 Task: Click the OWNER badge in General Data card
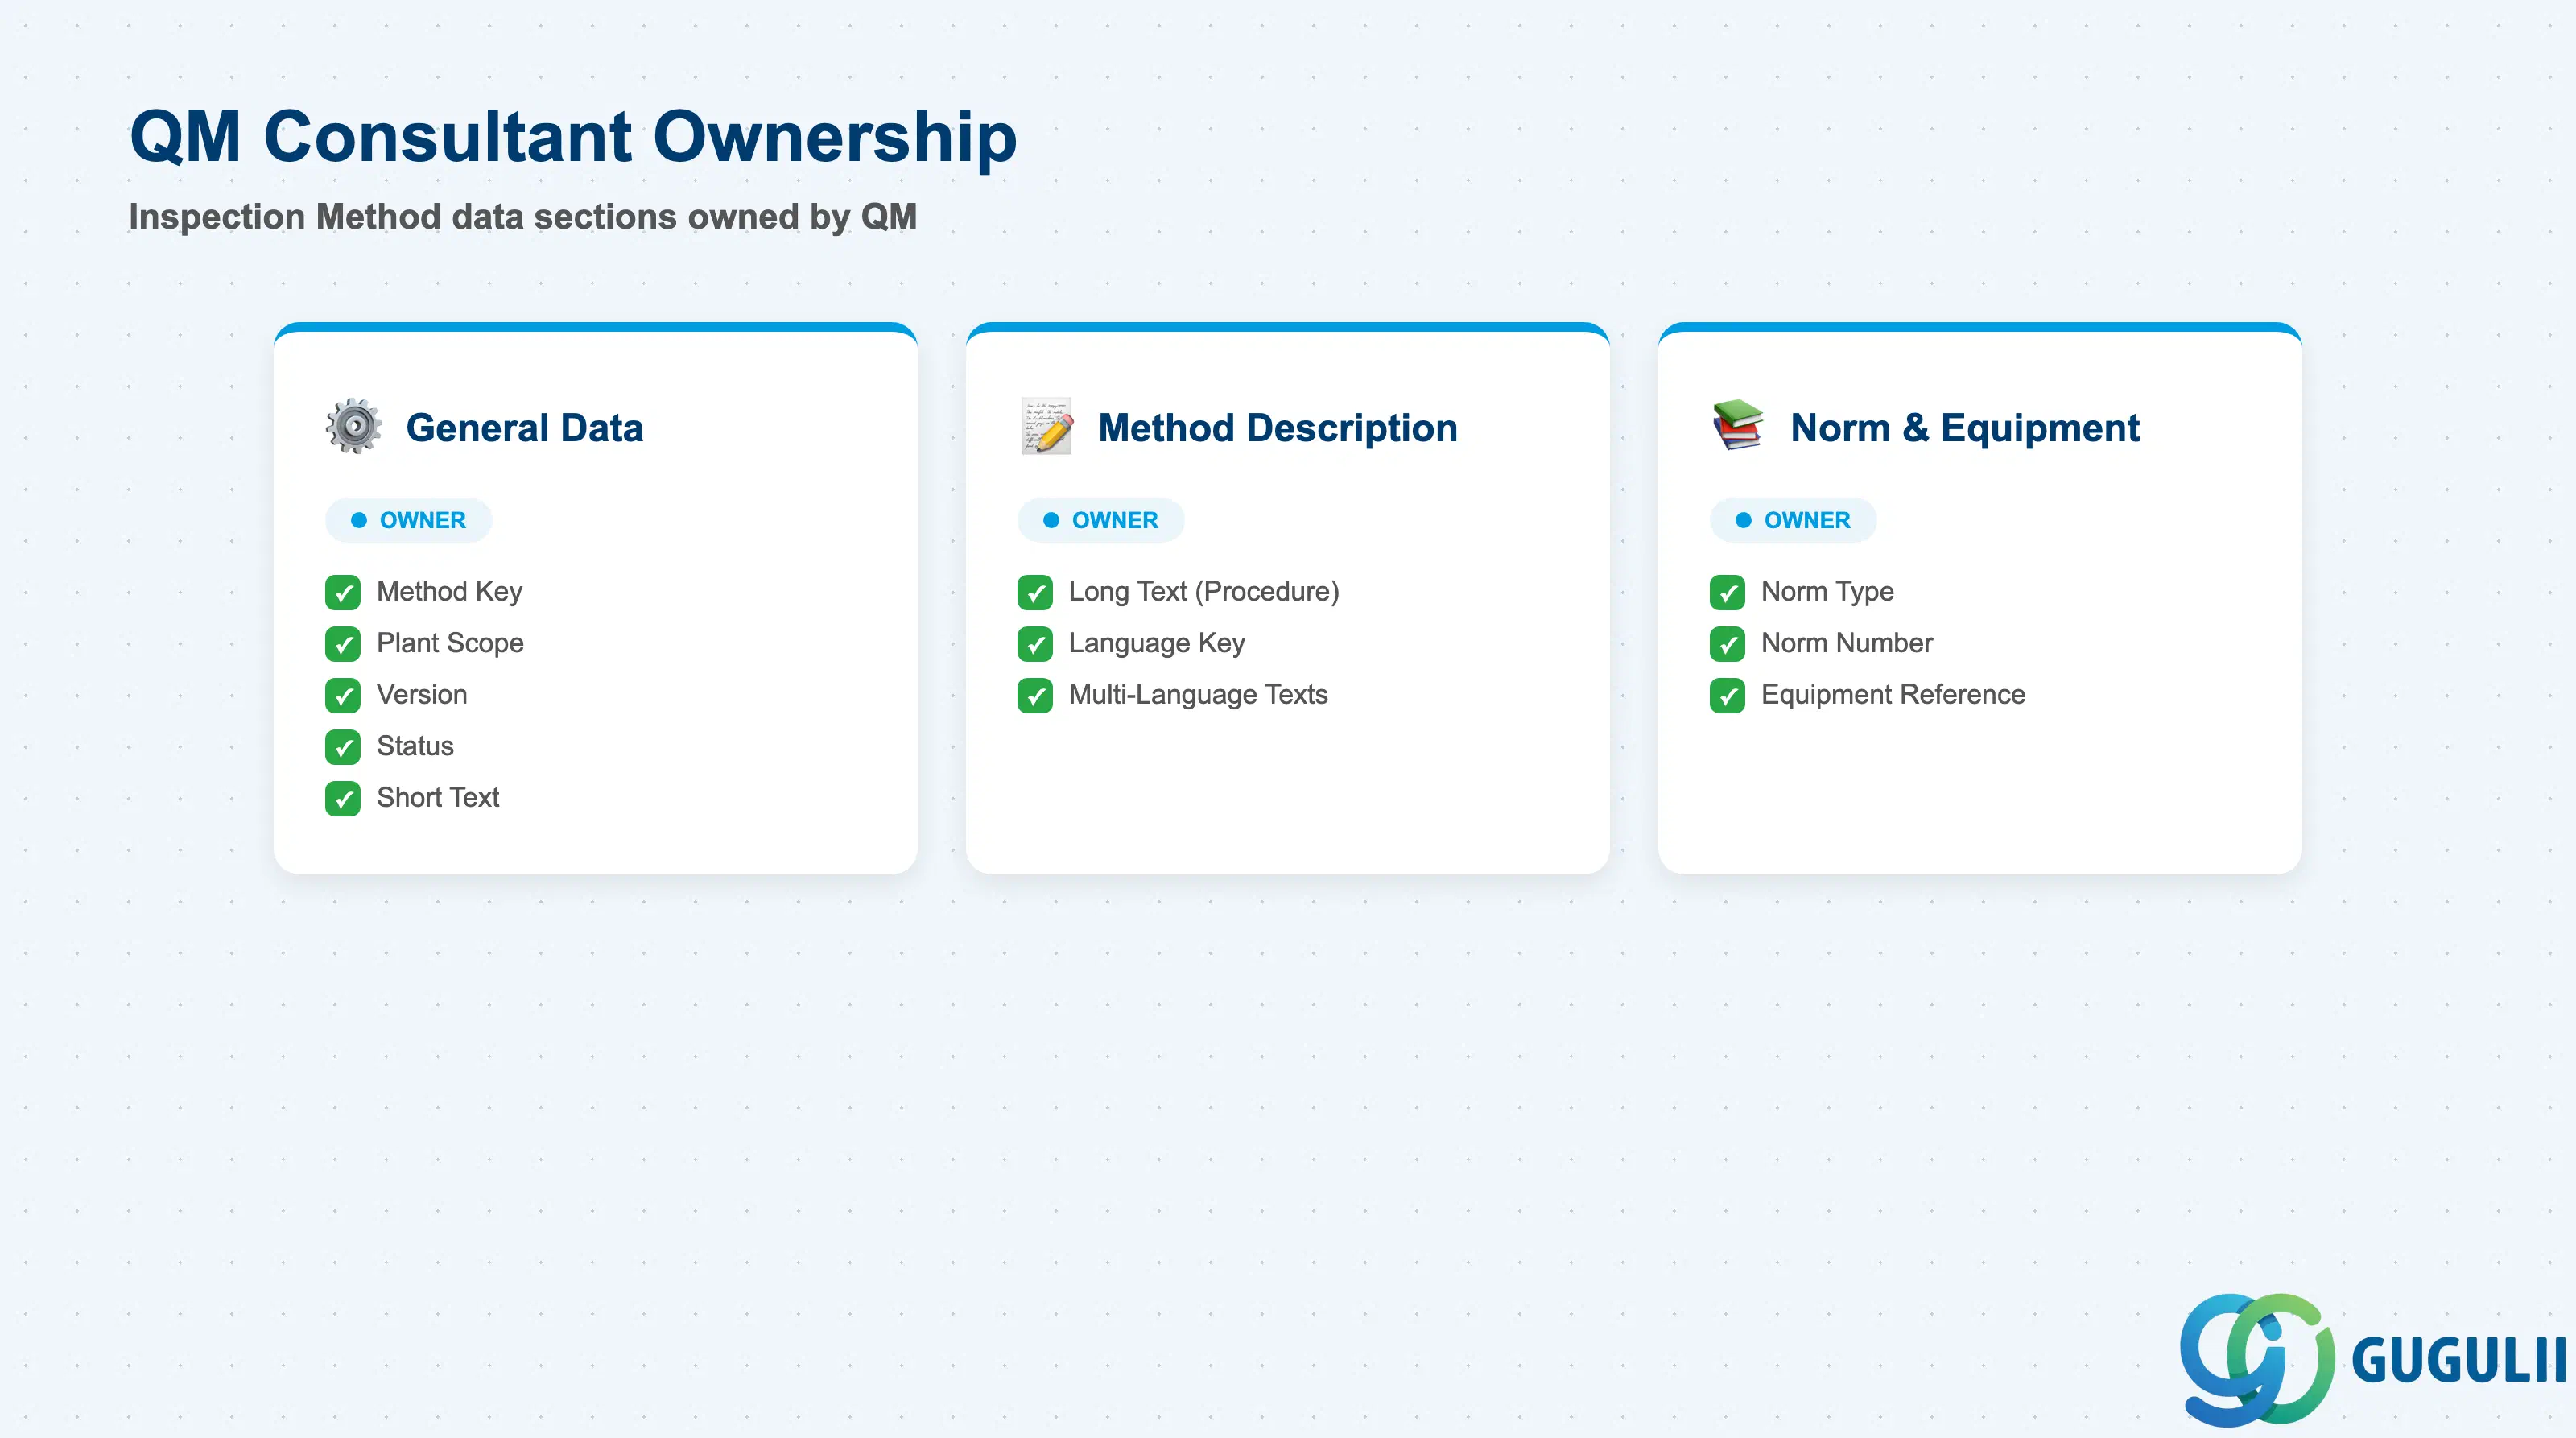[x=408, y=520]
